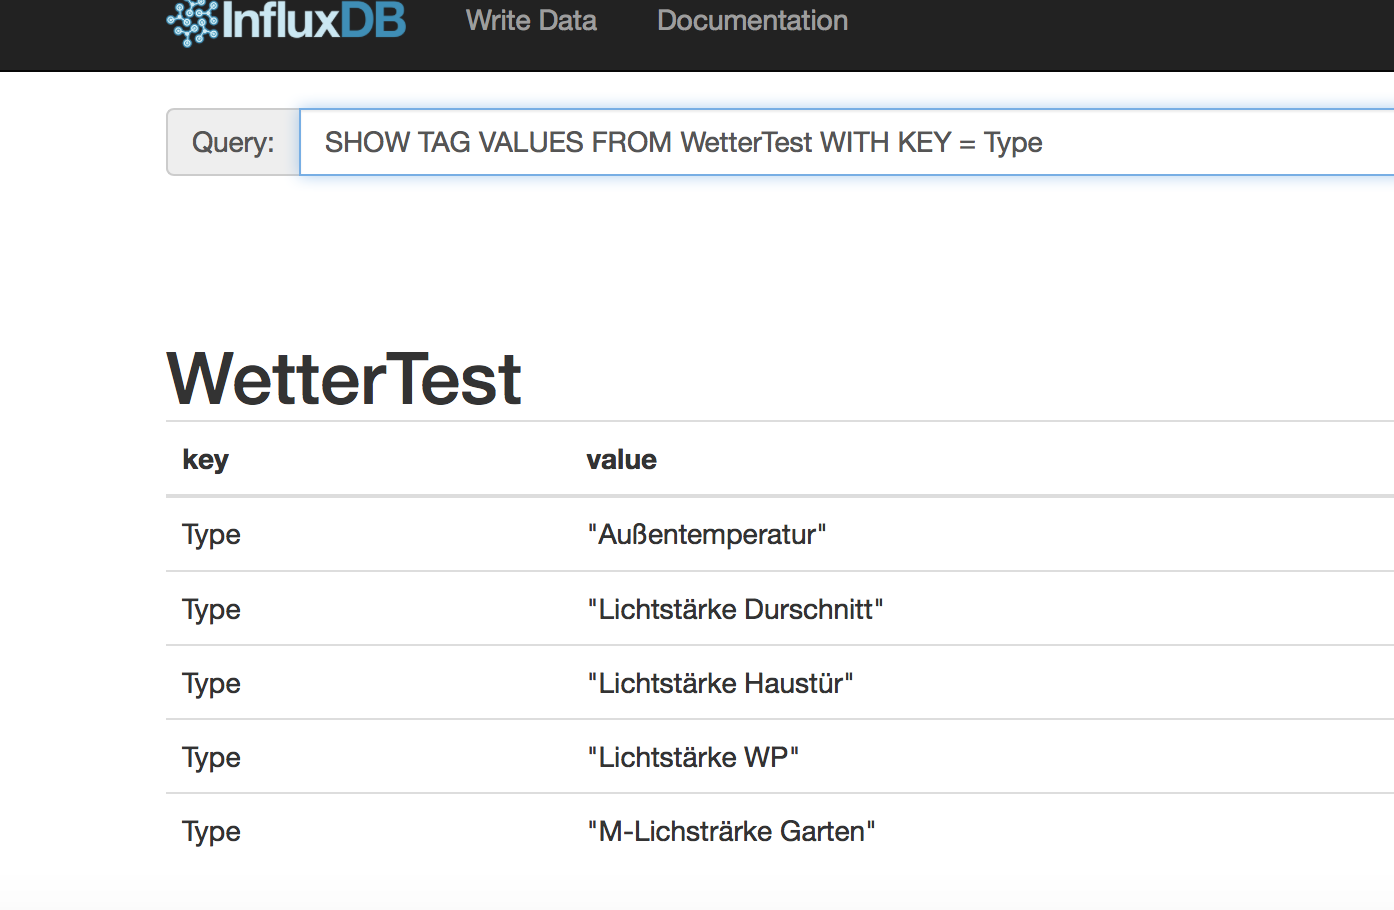The image size is (1394, 910).
Task: Click the Query label addon
Action: (x=233, y=142)
